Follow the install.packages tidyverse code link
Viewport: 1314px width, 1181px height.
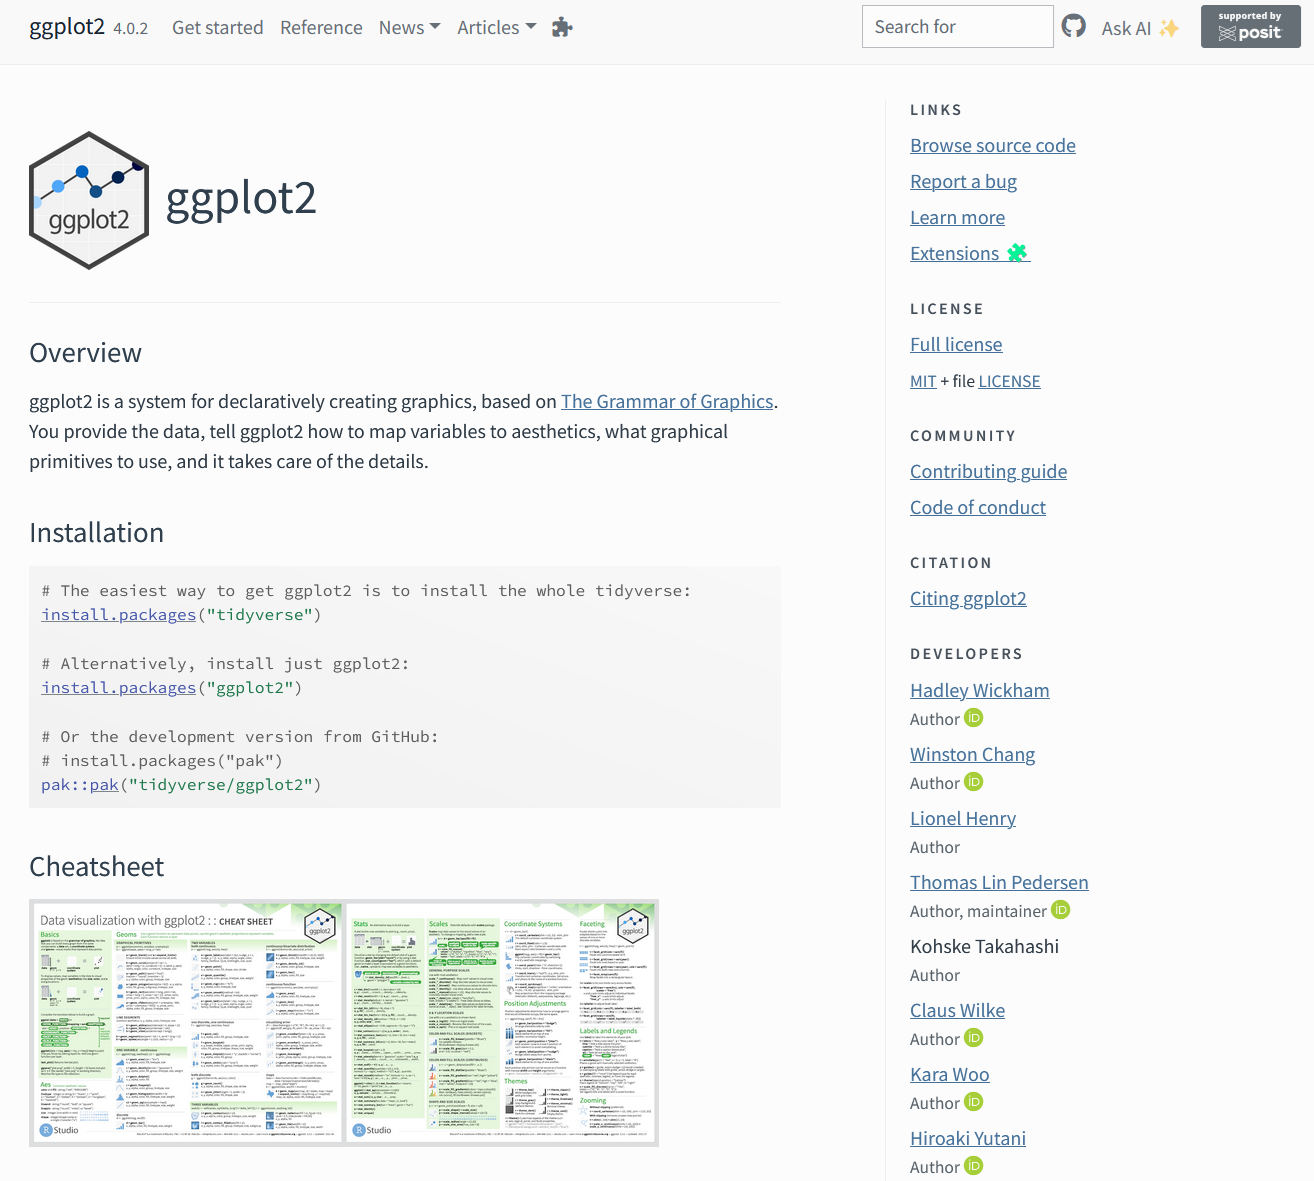click(118, 614)
